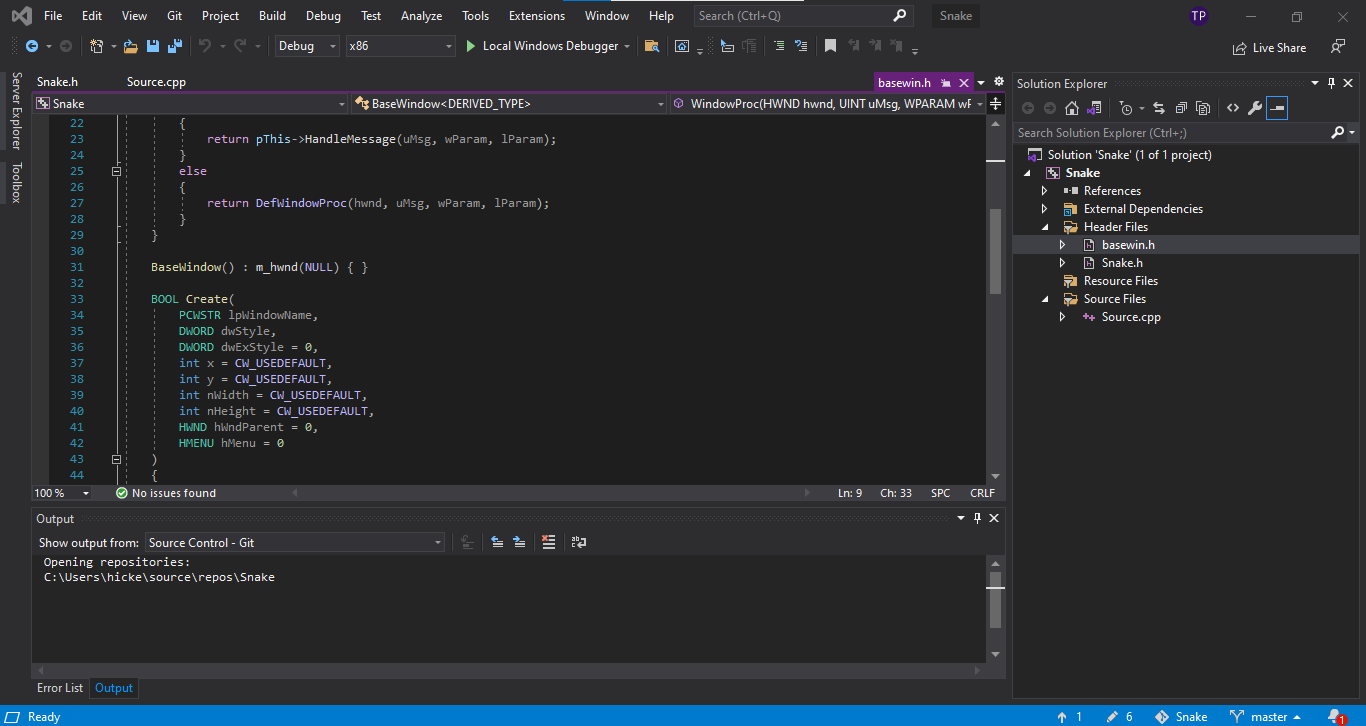Click the Home icon in Solution Explorer

1072,108
